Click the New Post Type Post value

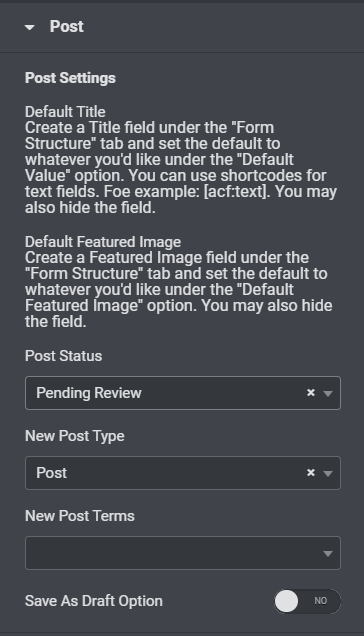tap(52, 473)
